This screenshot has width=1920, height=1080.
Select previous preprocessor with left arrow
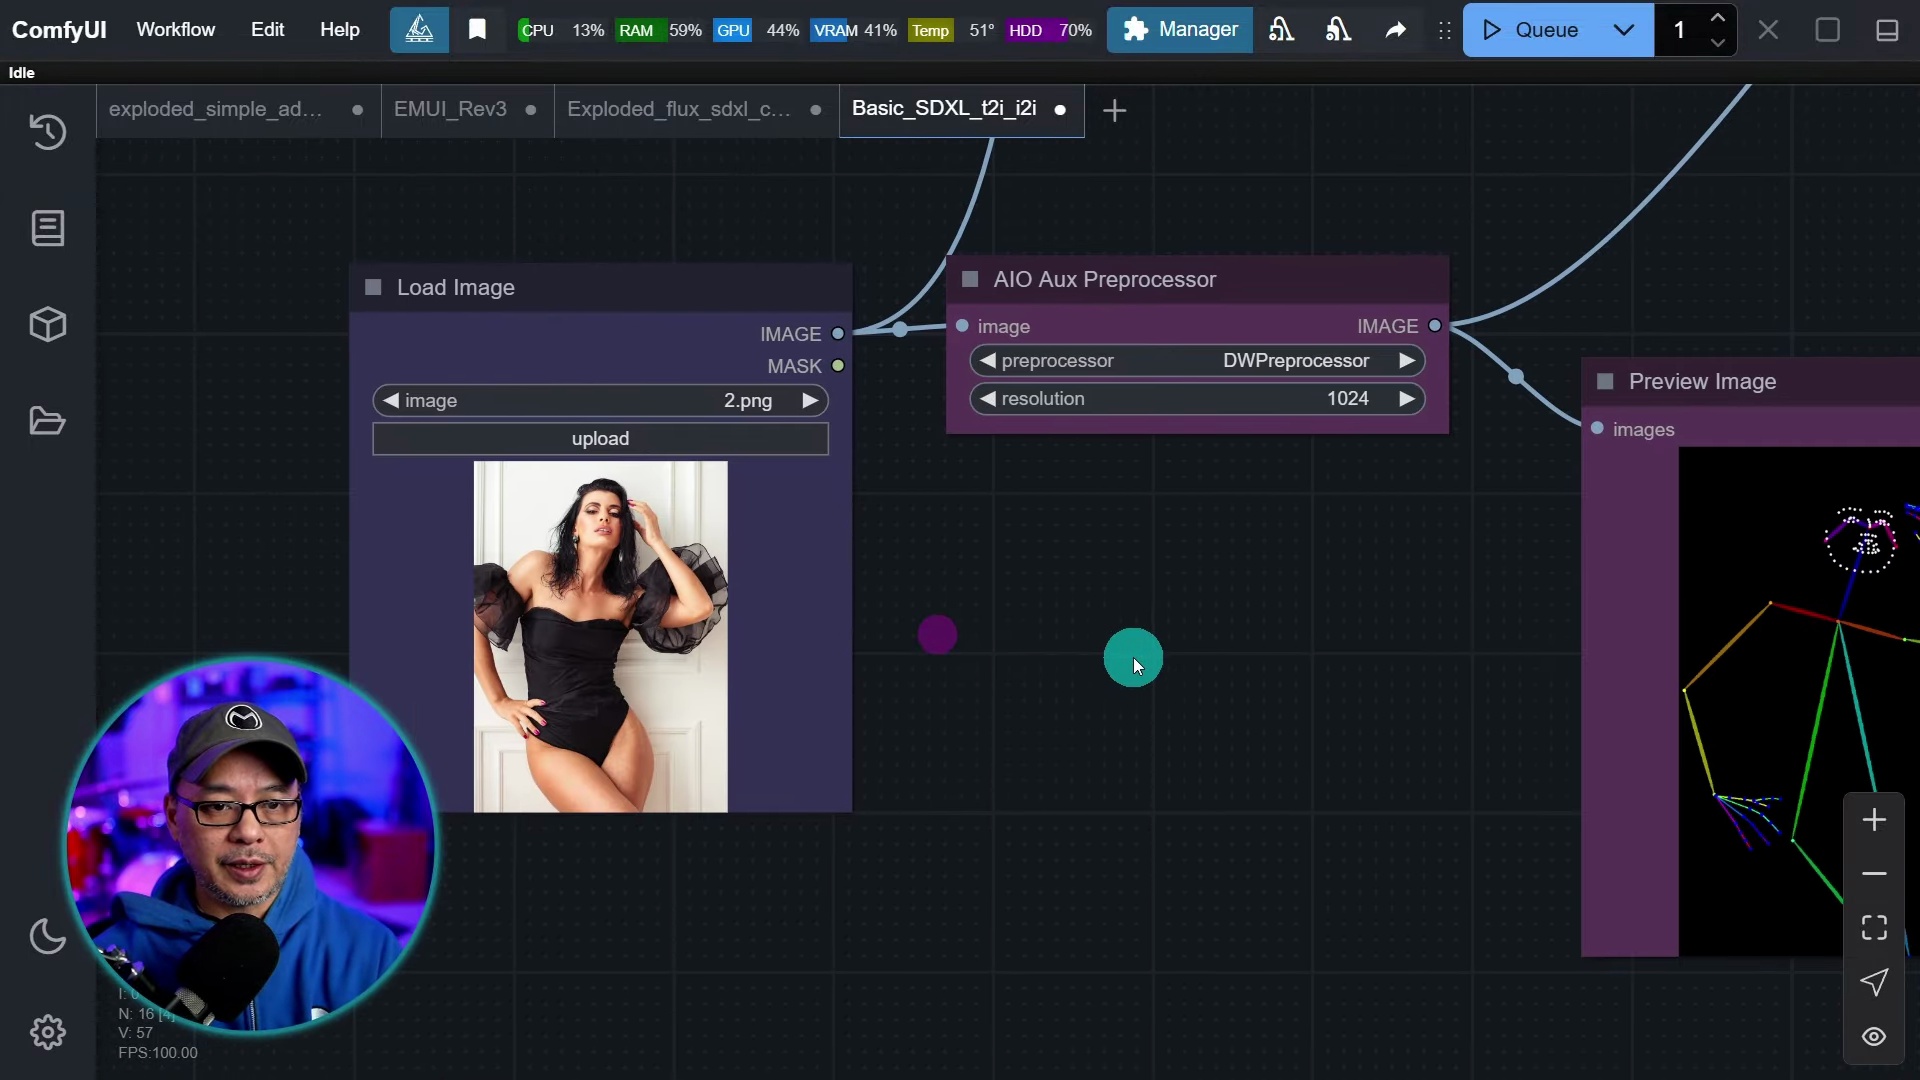(988, 361)
